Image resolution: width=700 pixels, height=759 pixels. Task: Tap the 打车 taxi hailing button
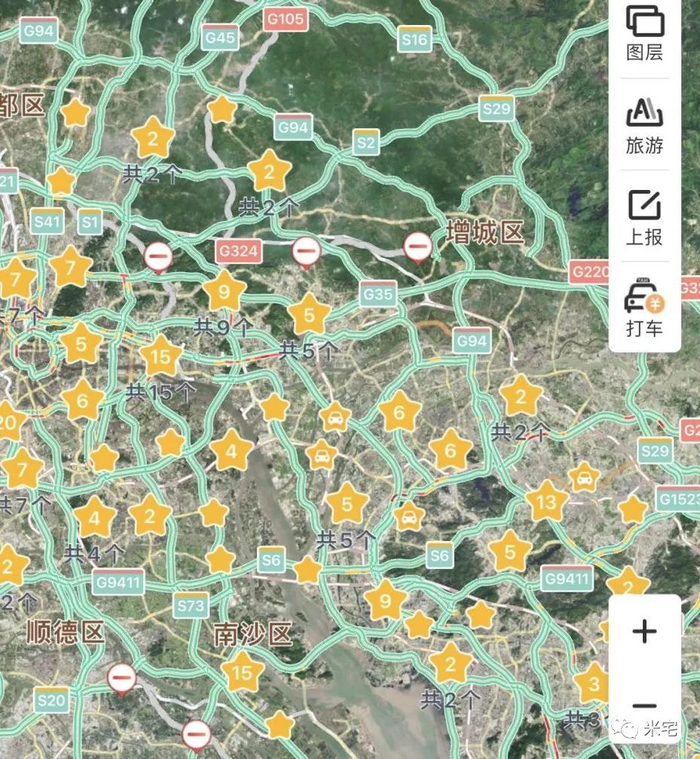(644, 307)
